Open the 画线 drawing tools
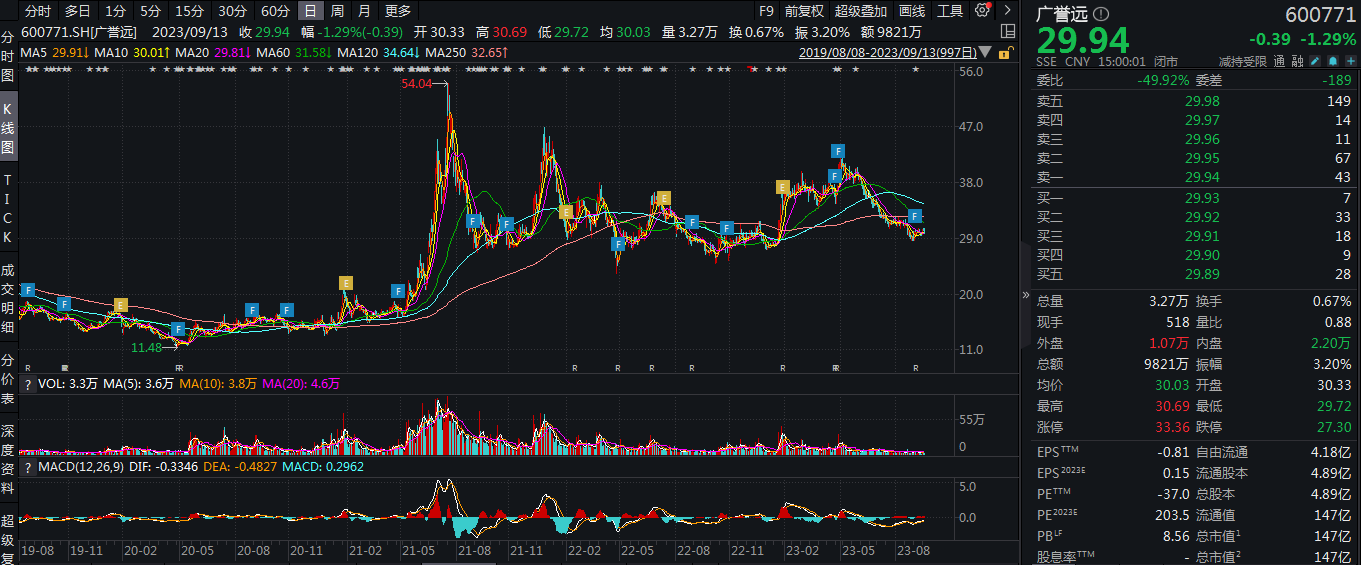 (912, 11)
